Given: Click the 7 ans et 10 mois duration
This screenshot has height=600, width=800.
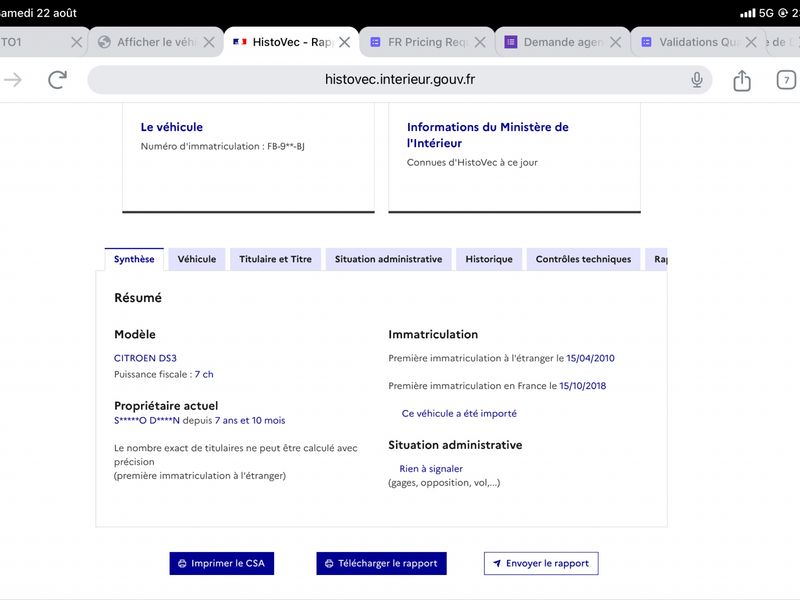Looking at the screenshot, I should tap(250, 420).
